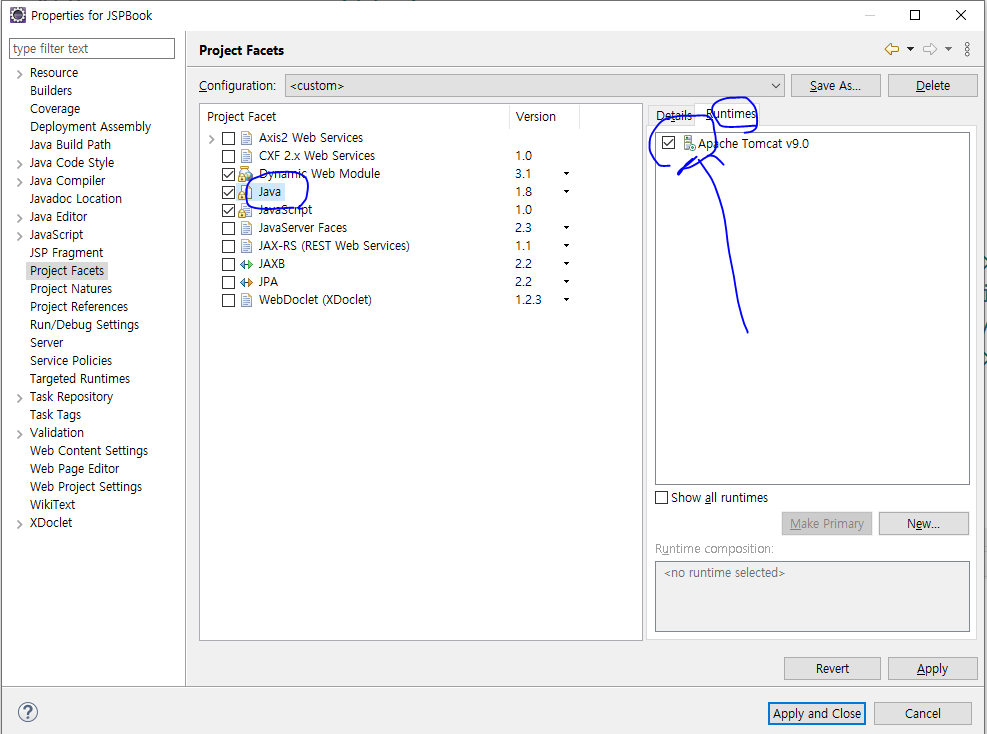
Task: Open the JAX-RS version dropdown
Action: coord(567,246)
